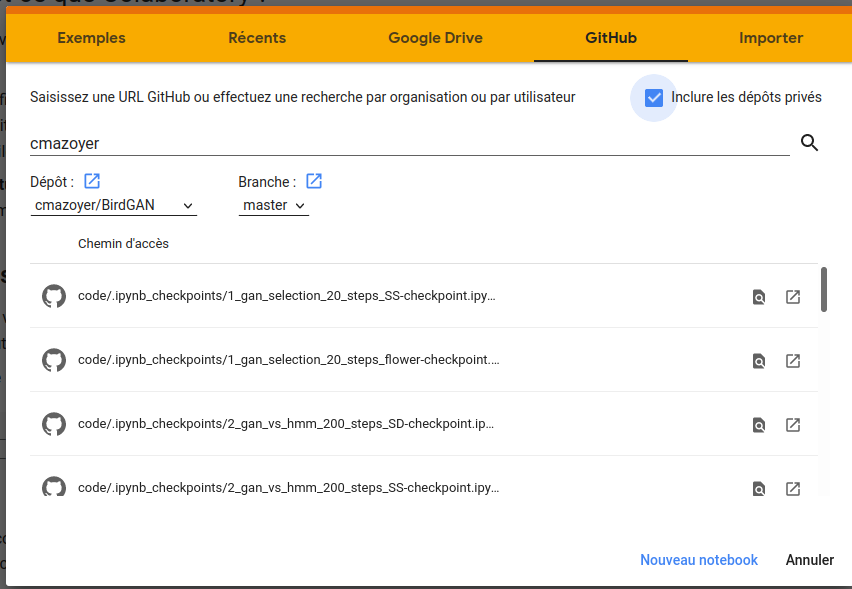Image resolution: width=852 pixels, height=589 pixels.
Task: Open 2_gan_vs_hmm_200_steps_SD-checkpoint in a new tab
Action: 793,425
